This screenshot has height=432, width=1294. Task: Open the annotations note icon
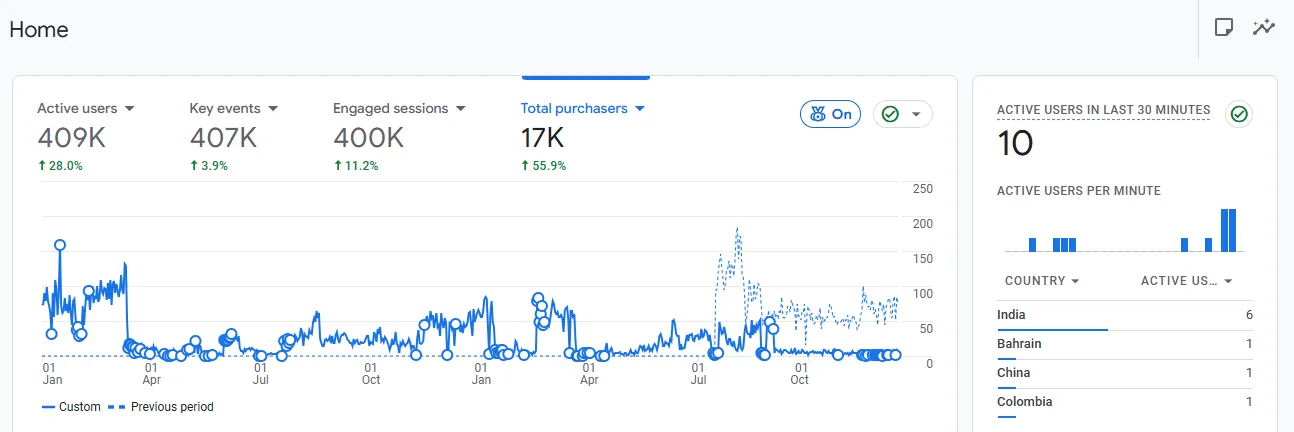pyautogui.click(x=1223, y=27)
